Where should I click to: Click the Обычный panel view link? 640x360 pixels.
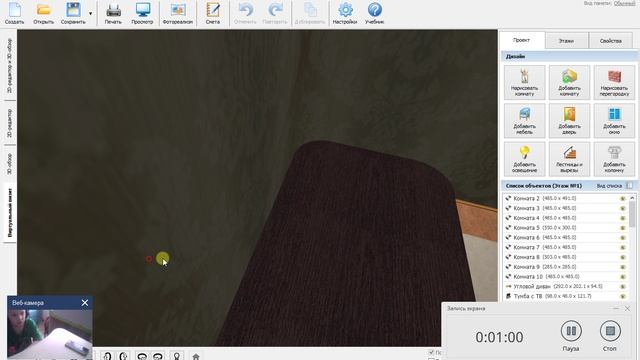click(x=624, y=3)
